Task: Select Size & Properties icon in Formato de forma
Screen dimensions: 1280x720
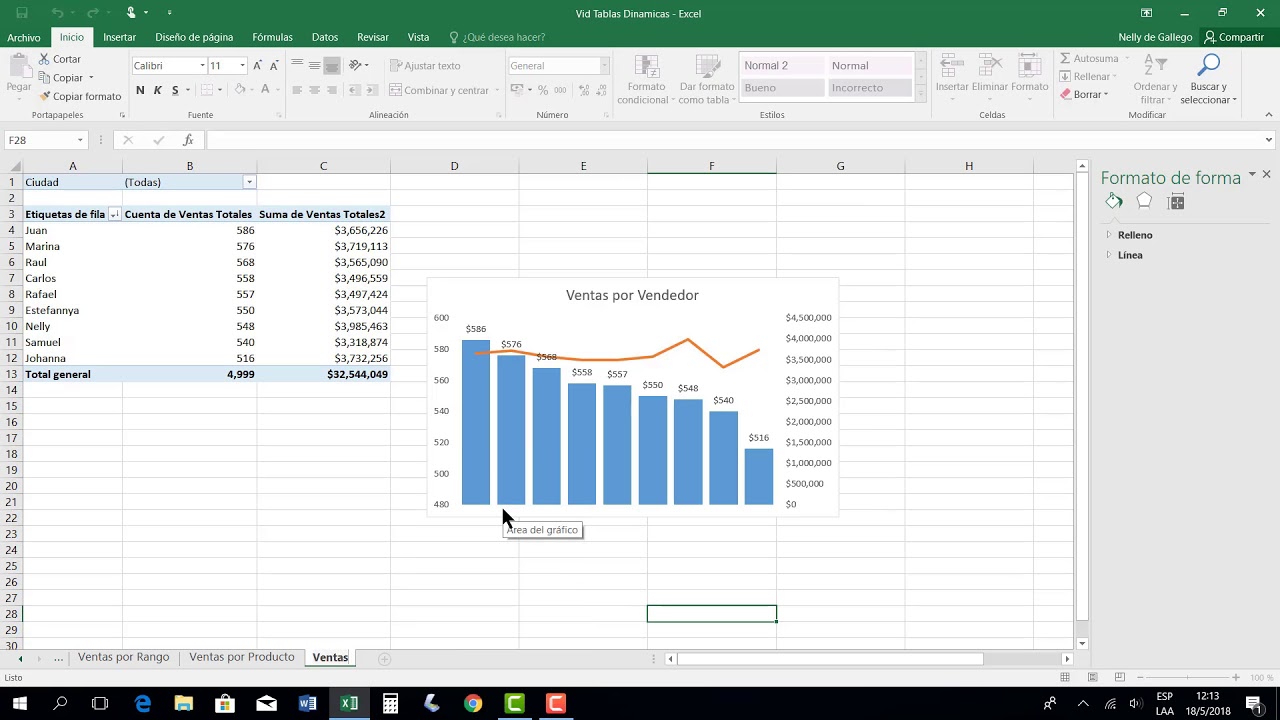Action: click(1176, 202)
